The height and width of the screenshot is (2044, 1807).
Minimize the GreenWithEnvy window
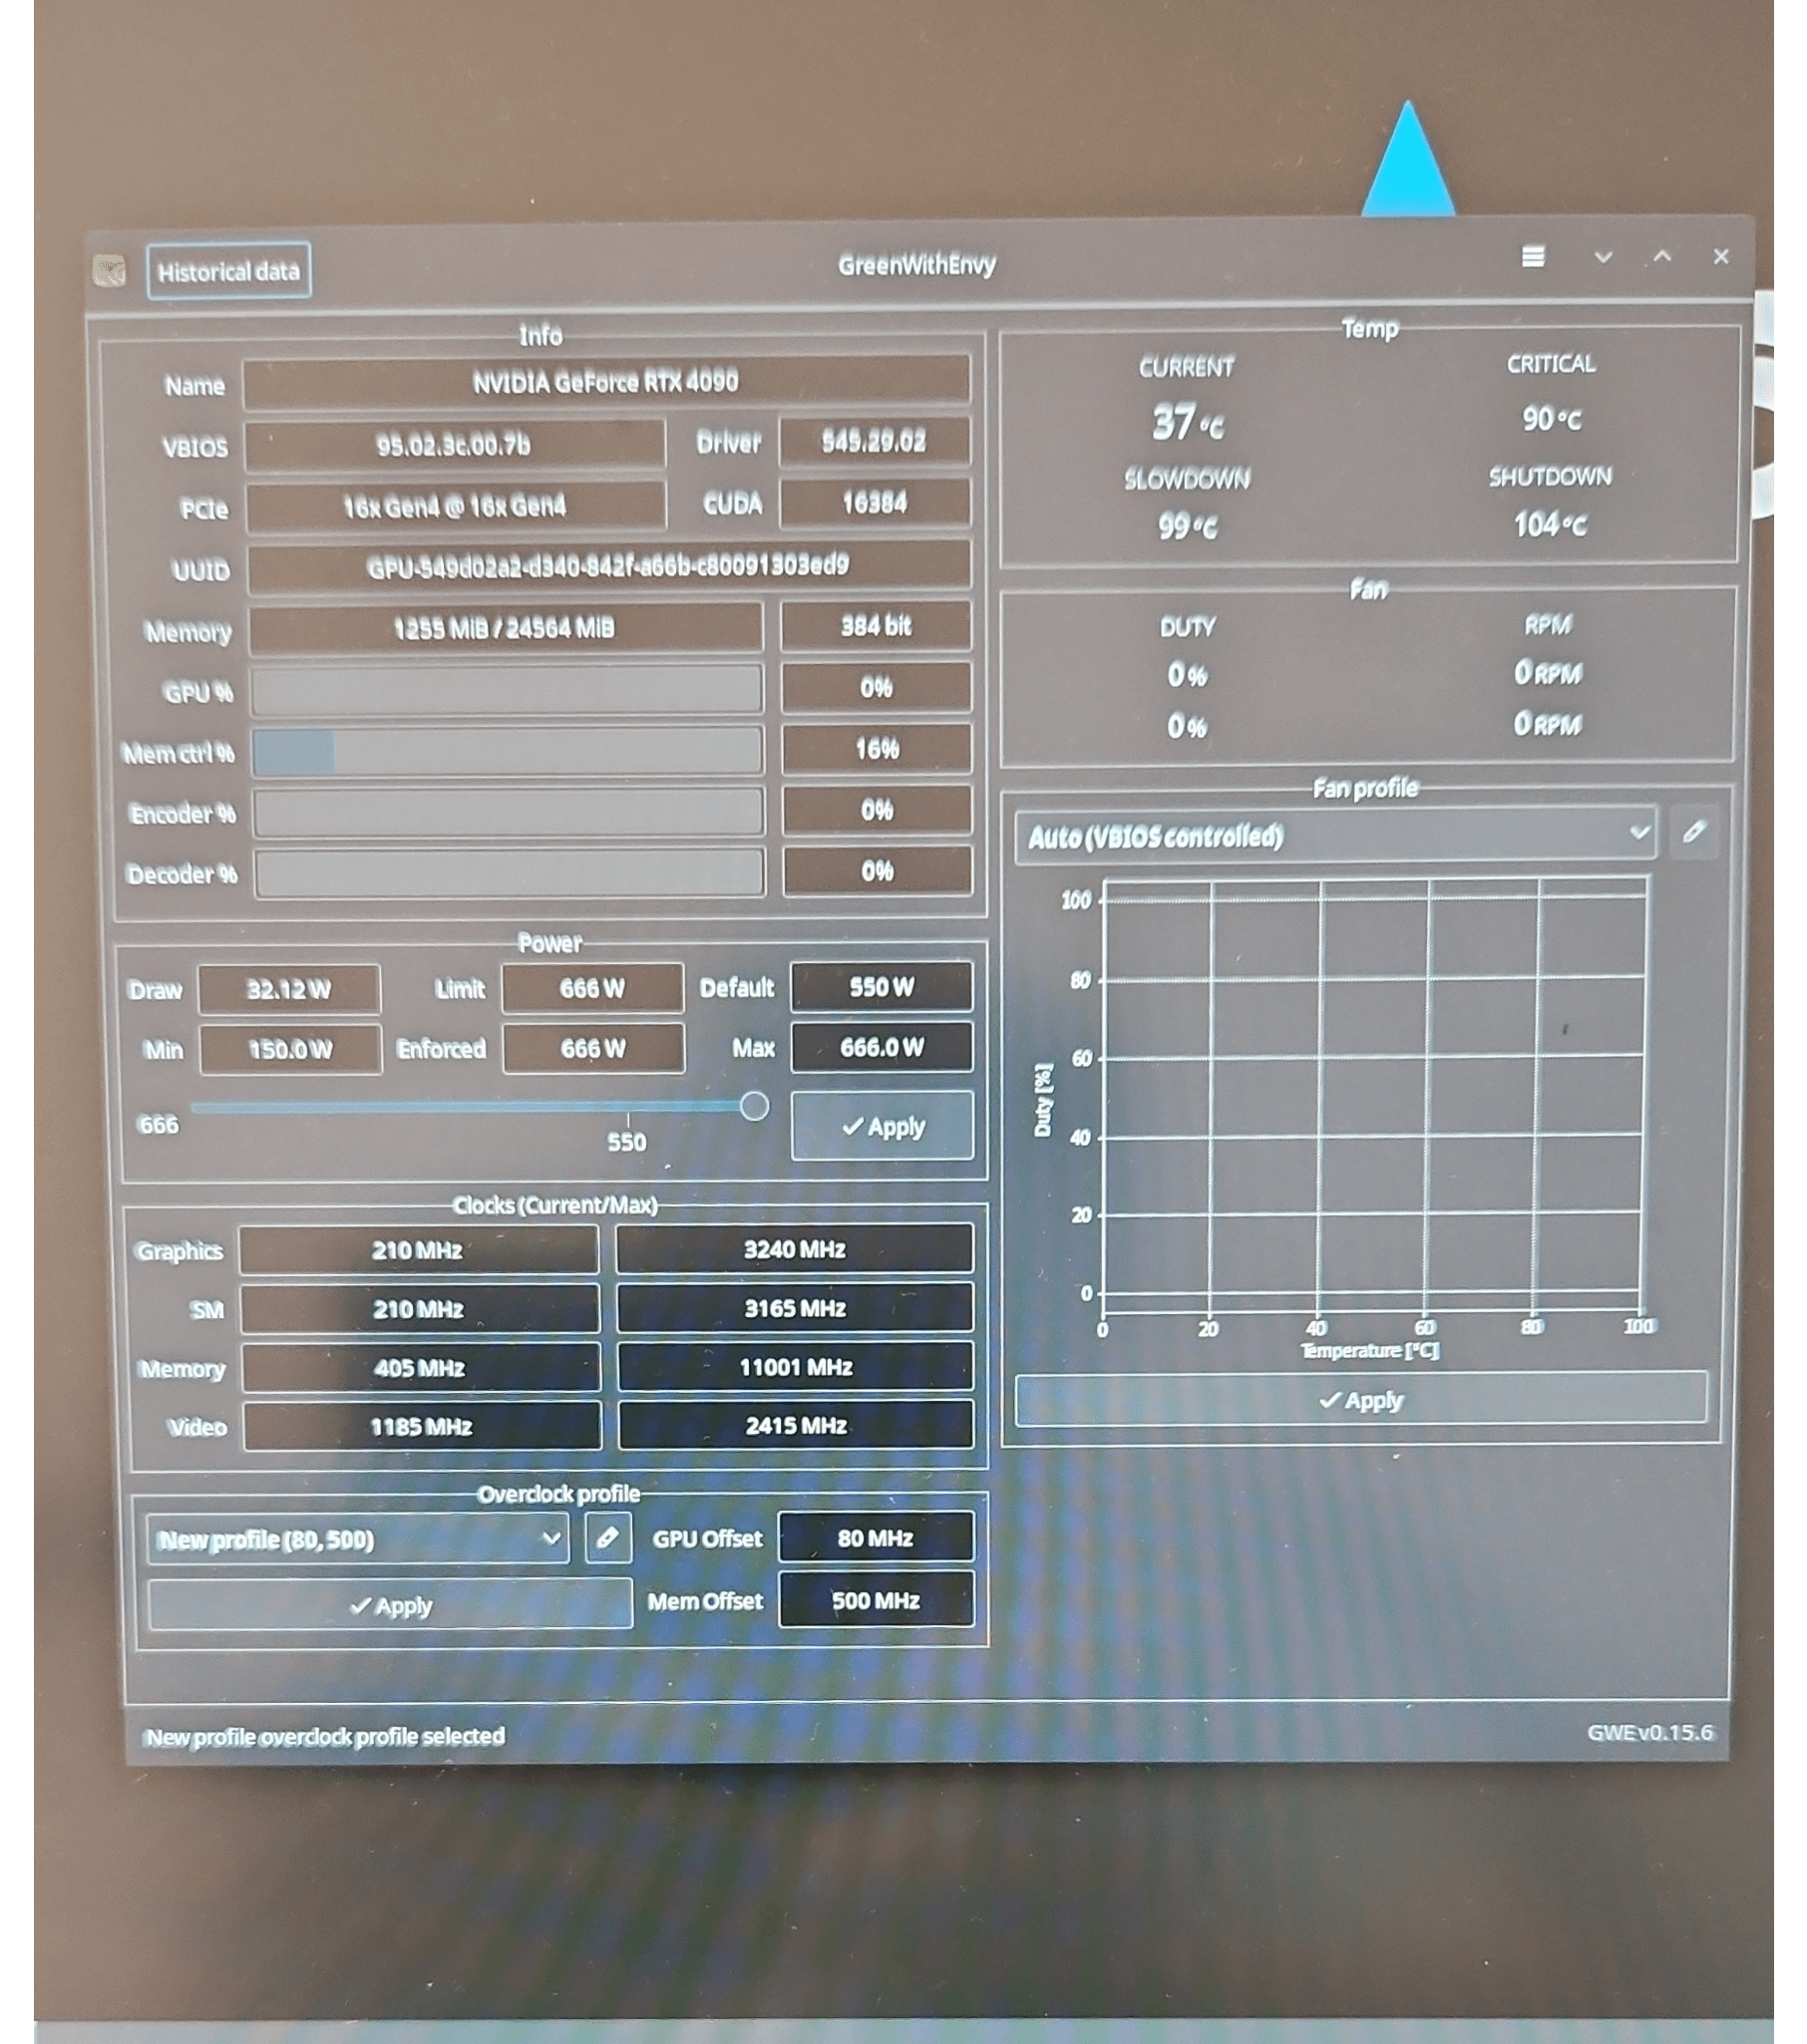point(1603,257)
